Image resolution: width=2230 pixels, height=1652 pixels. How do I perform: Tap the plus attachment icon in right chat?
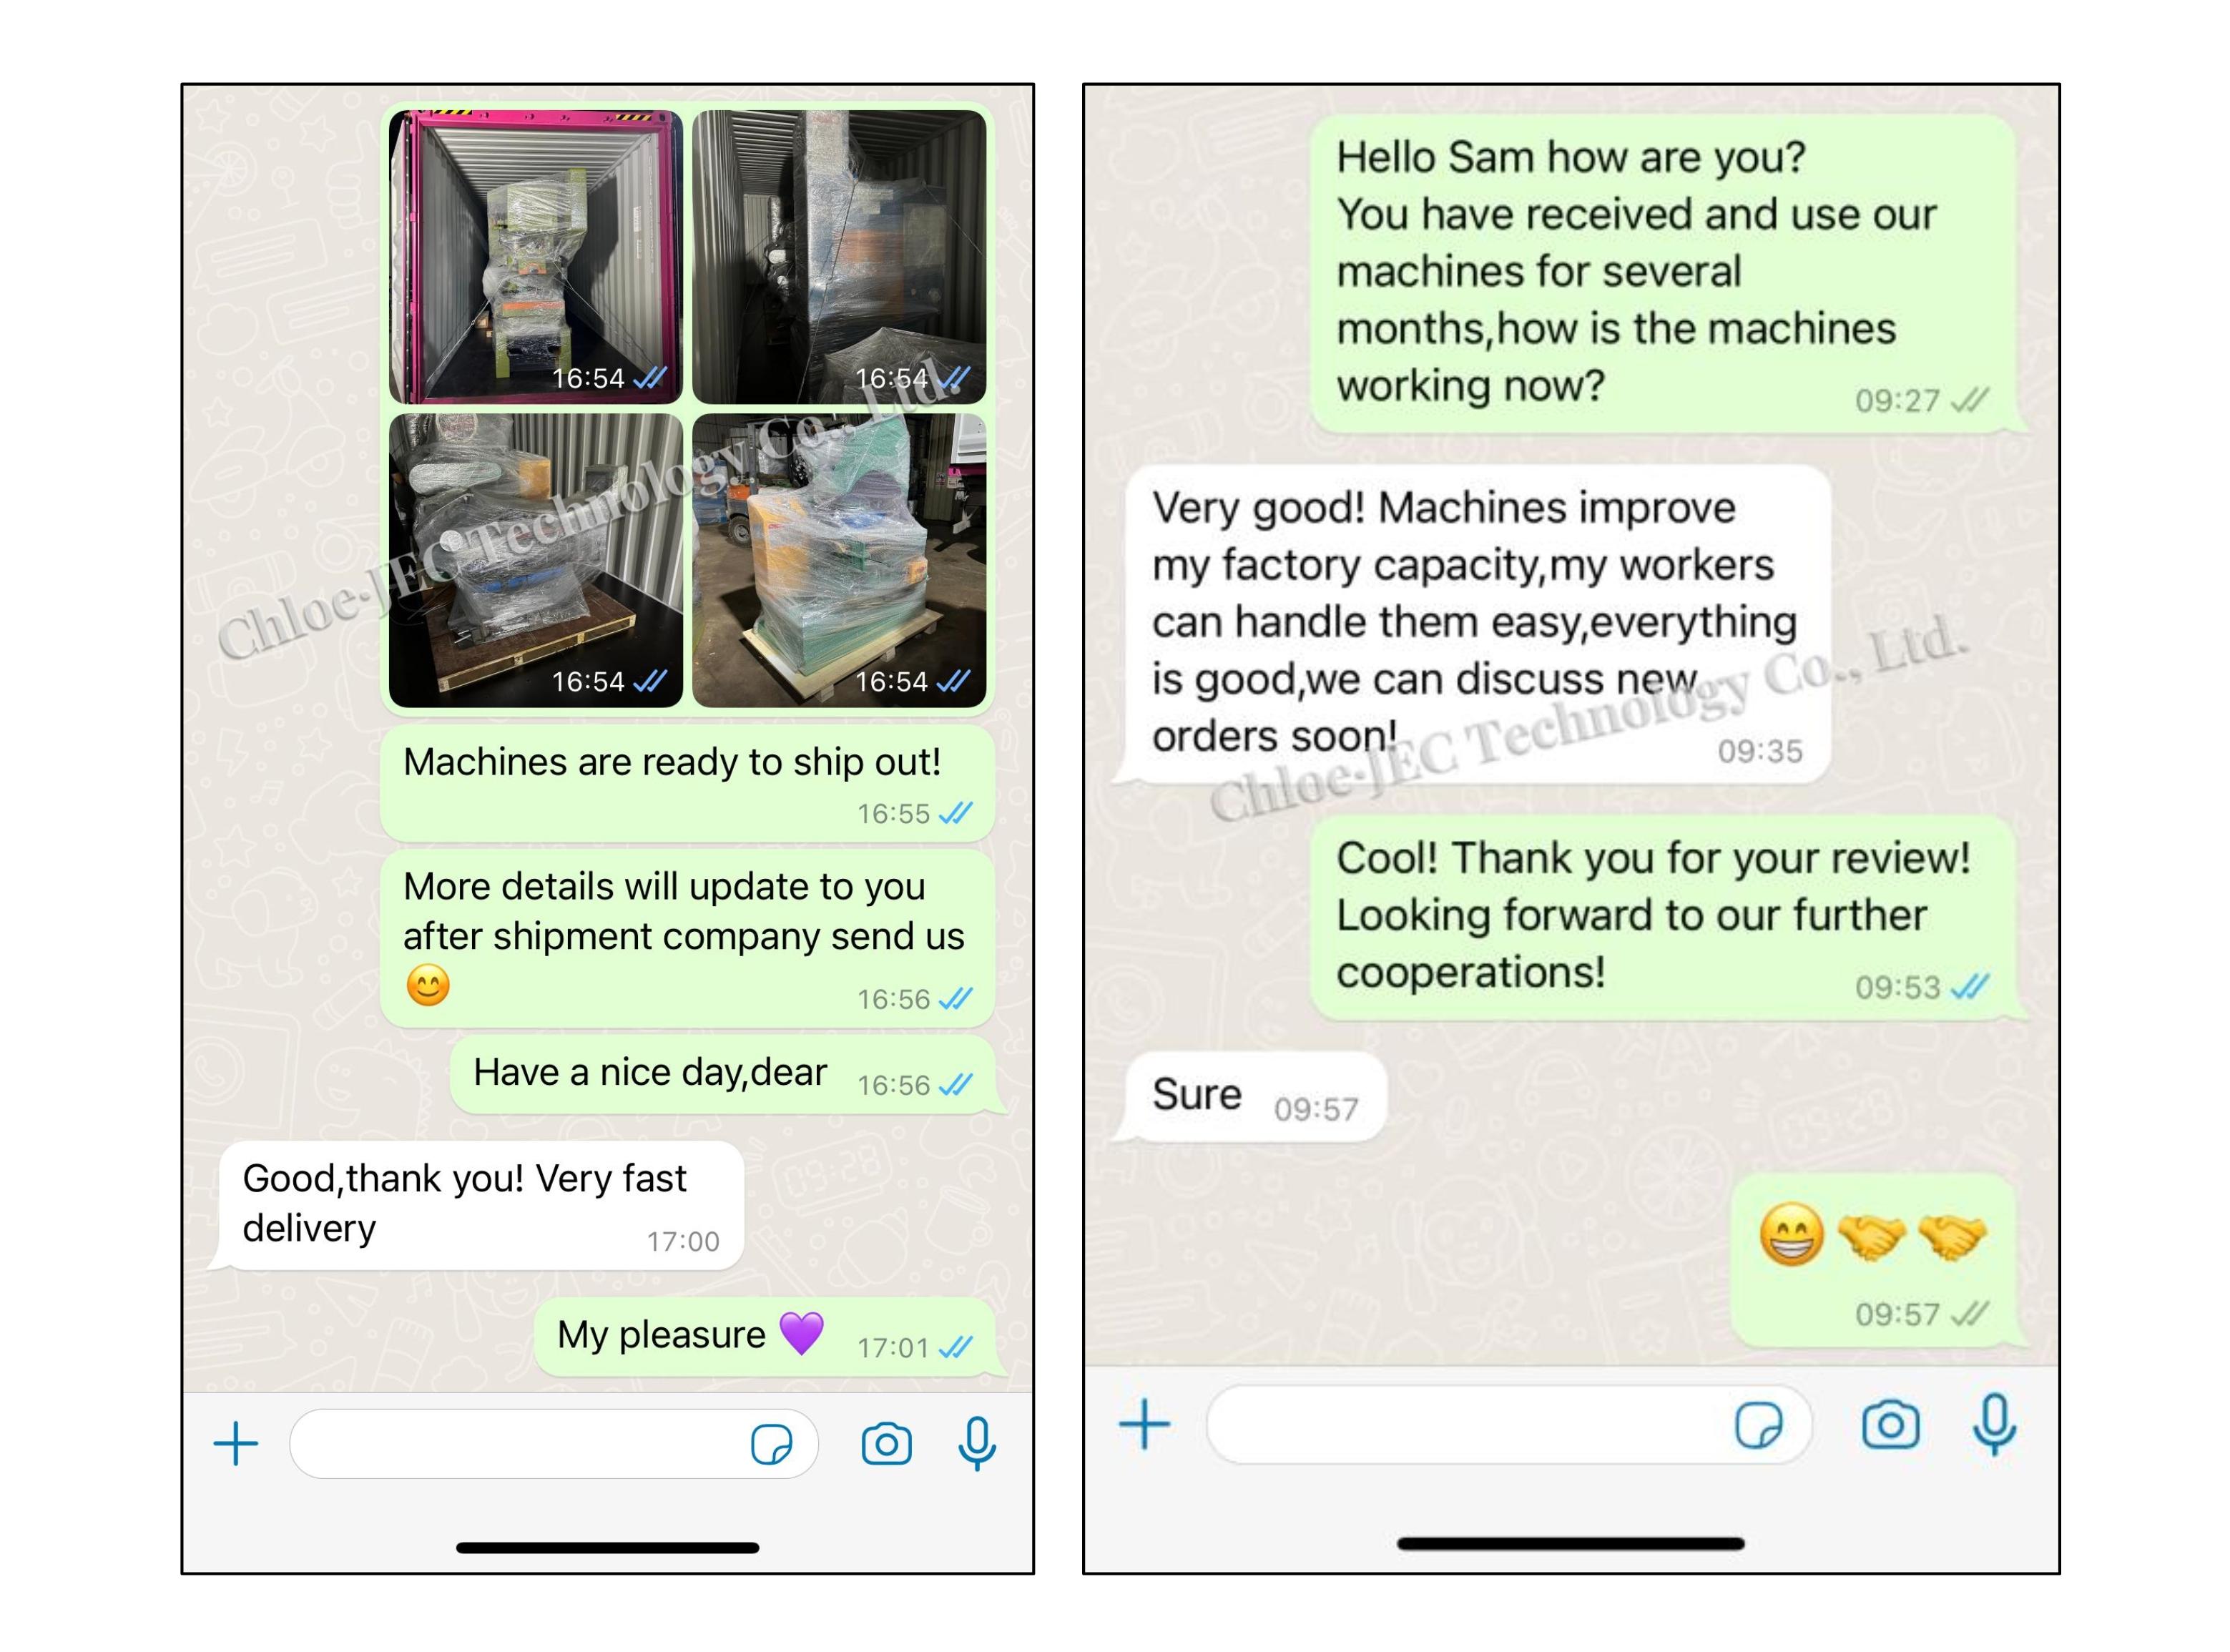point(1144,1424)
